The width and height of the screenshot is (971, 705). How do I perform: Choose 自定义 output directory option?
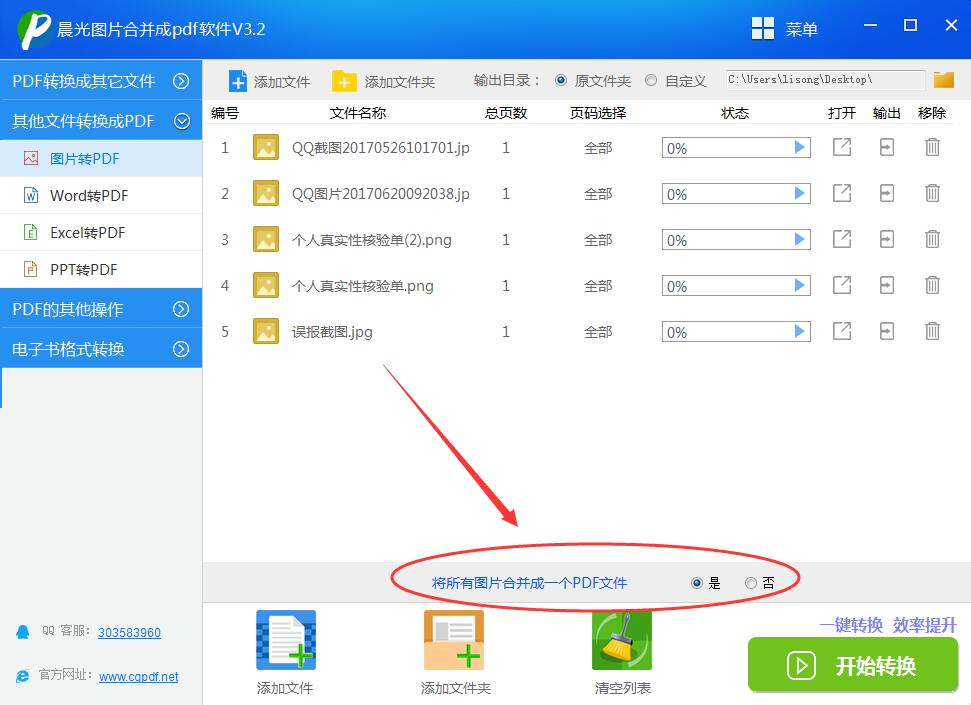tap(651, 80)
